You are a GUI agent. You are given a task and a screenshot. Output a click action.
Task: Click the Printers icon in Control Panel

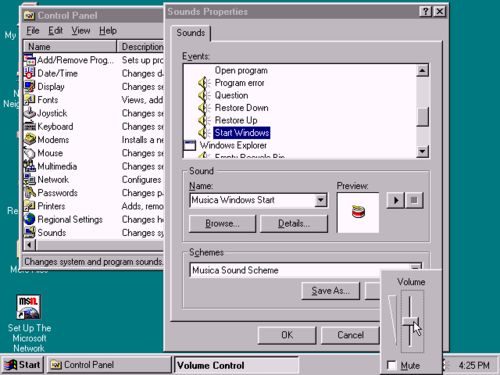tap(30, 206)
